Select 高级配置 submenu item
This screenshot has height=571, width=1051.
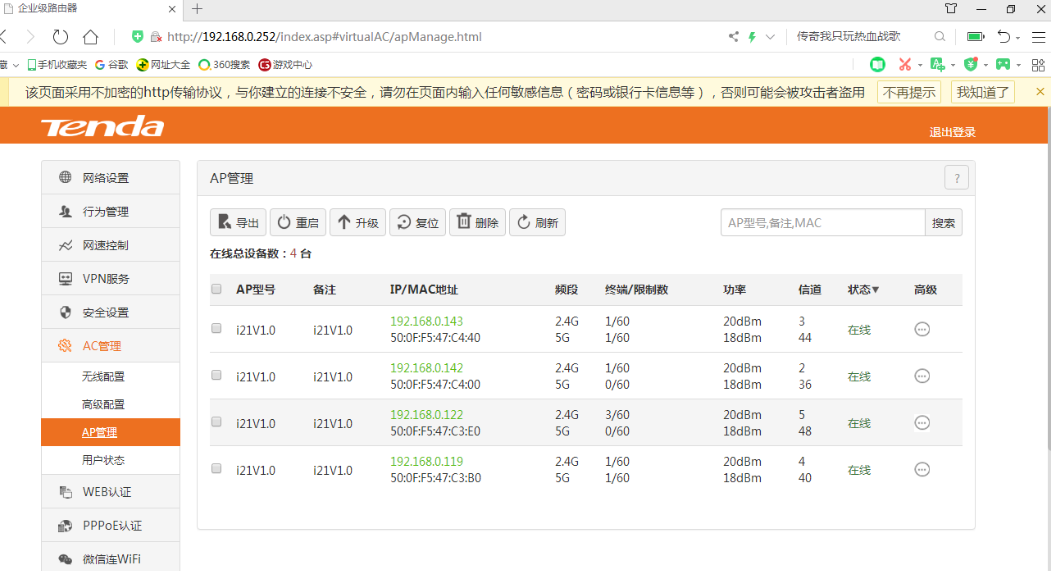click(103, 404)
